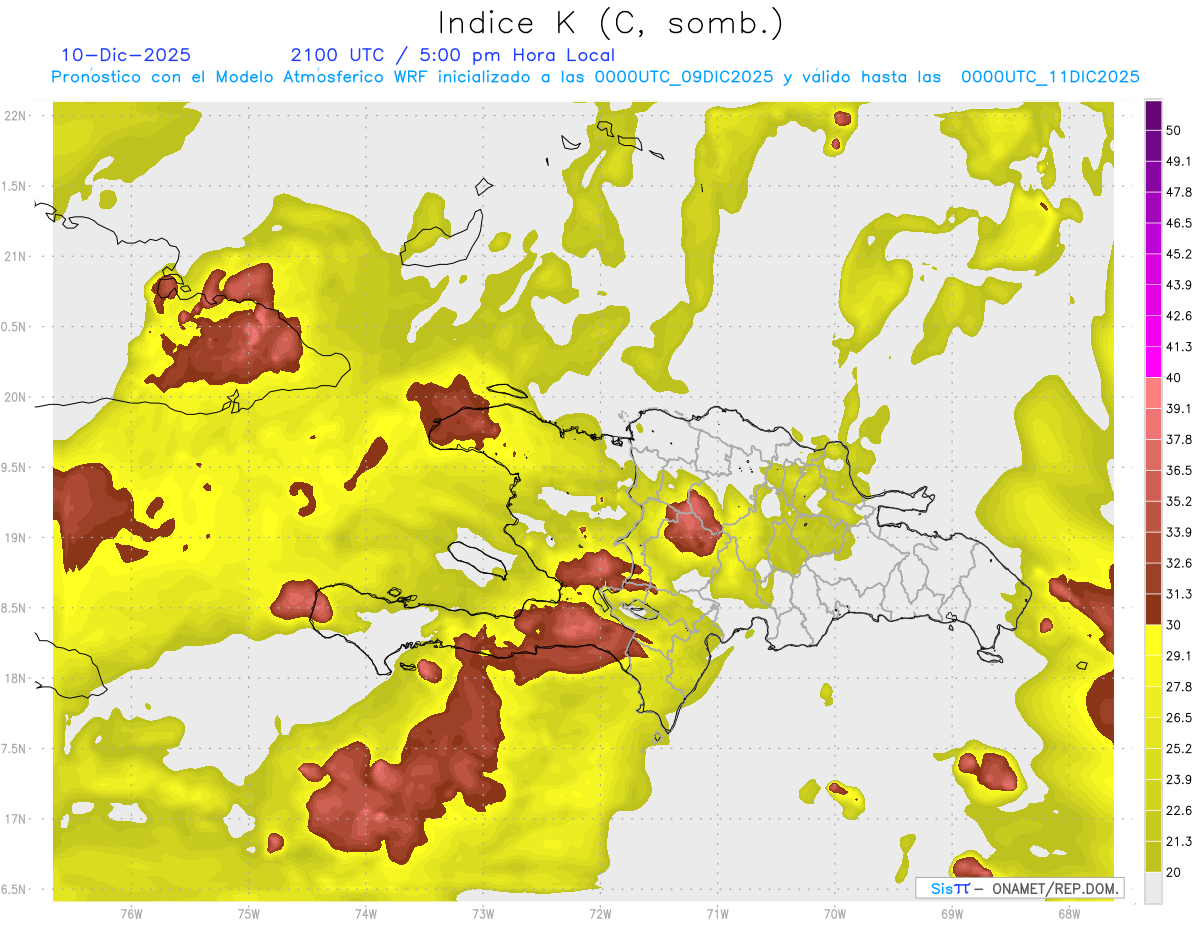Viewport: 1200px width, 927px height.
Task: Click the '71W' longitude label
Action: tap(717, 913)
